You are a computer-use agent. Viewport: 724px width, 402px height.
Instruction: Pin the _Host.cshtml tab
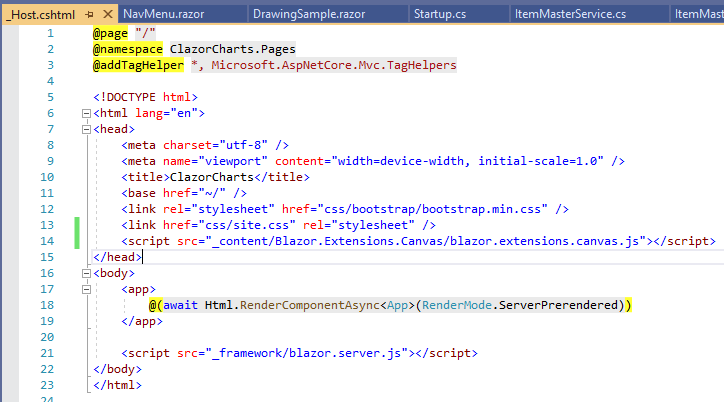[x=89, y=15]
